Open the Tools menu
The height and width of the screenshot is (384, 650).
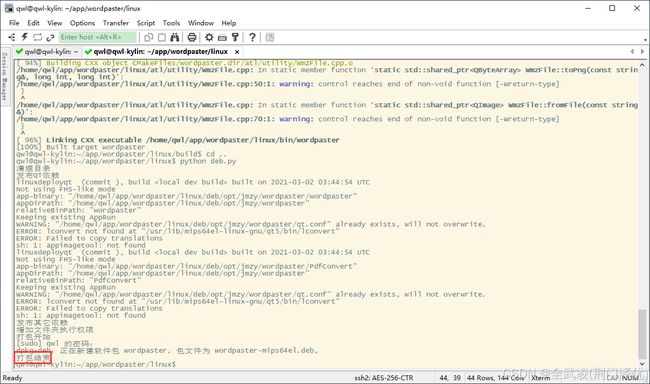click(x=171, y=23)
